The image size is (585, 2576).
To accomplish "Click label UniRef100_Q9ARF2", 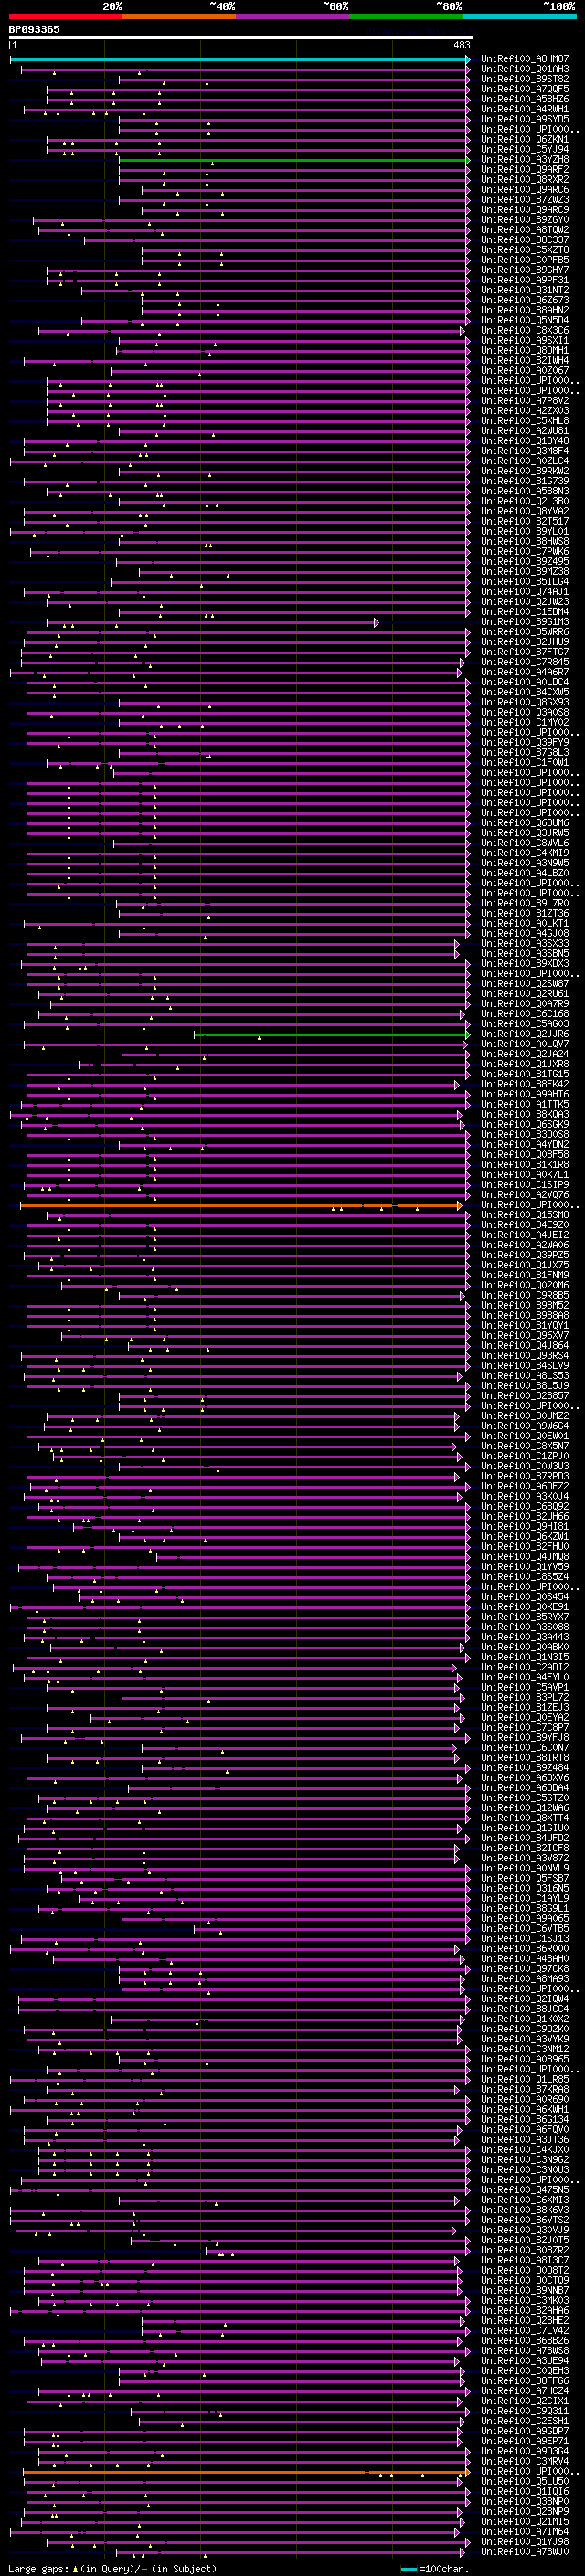I will point(524,170).
